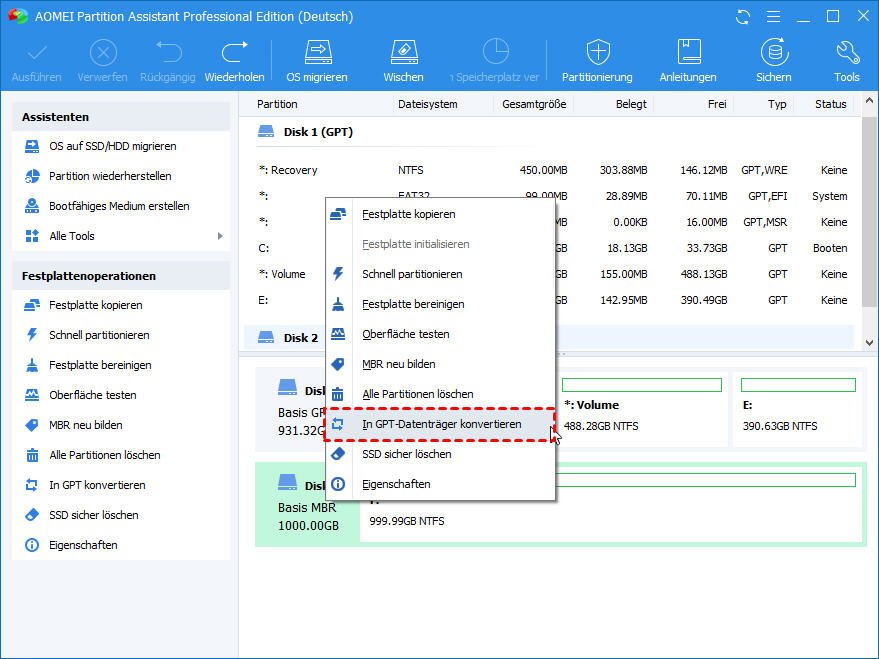Click SSD sicher löschen in sidebar
879x659 pixels.
[121, 515]
